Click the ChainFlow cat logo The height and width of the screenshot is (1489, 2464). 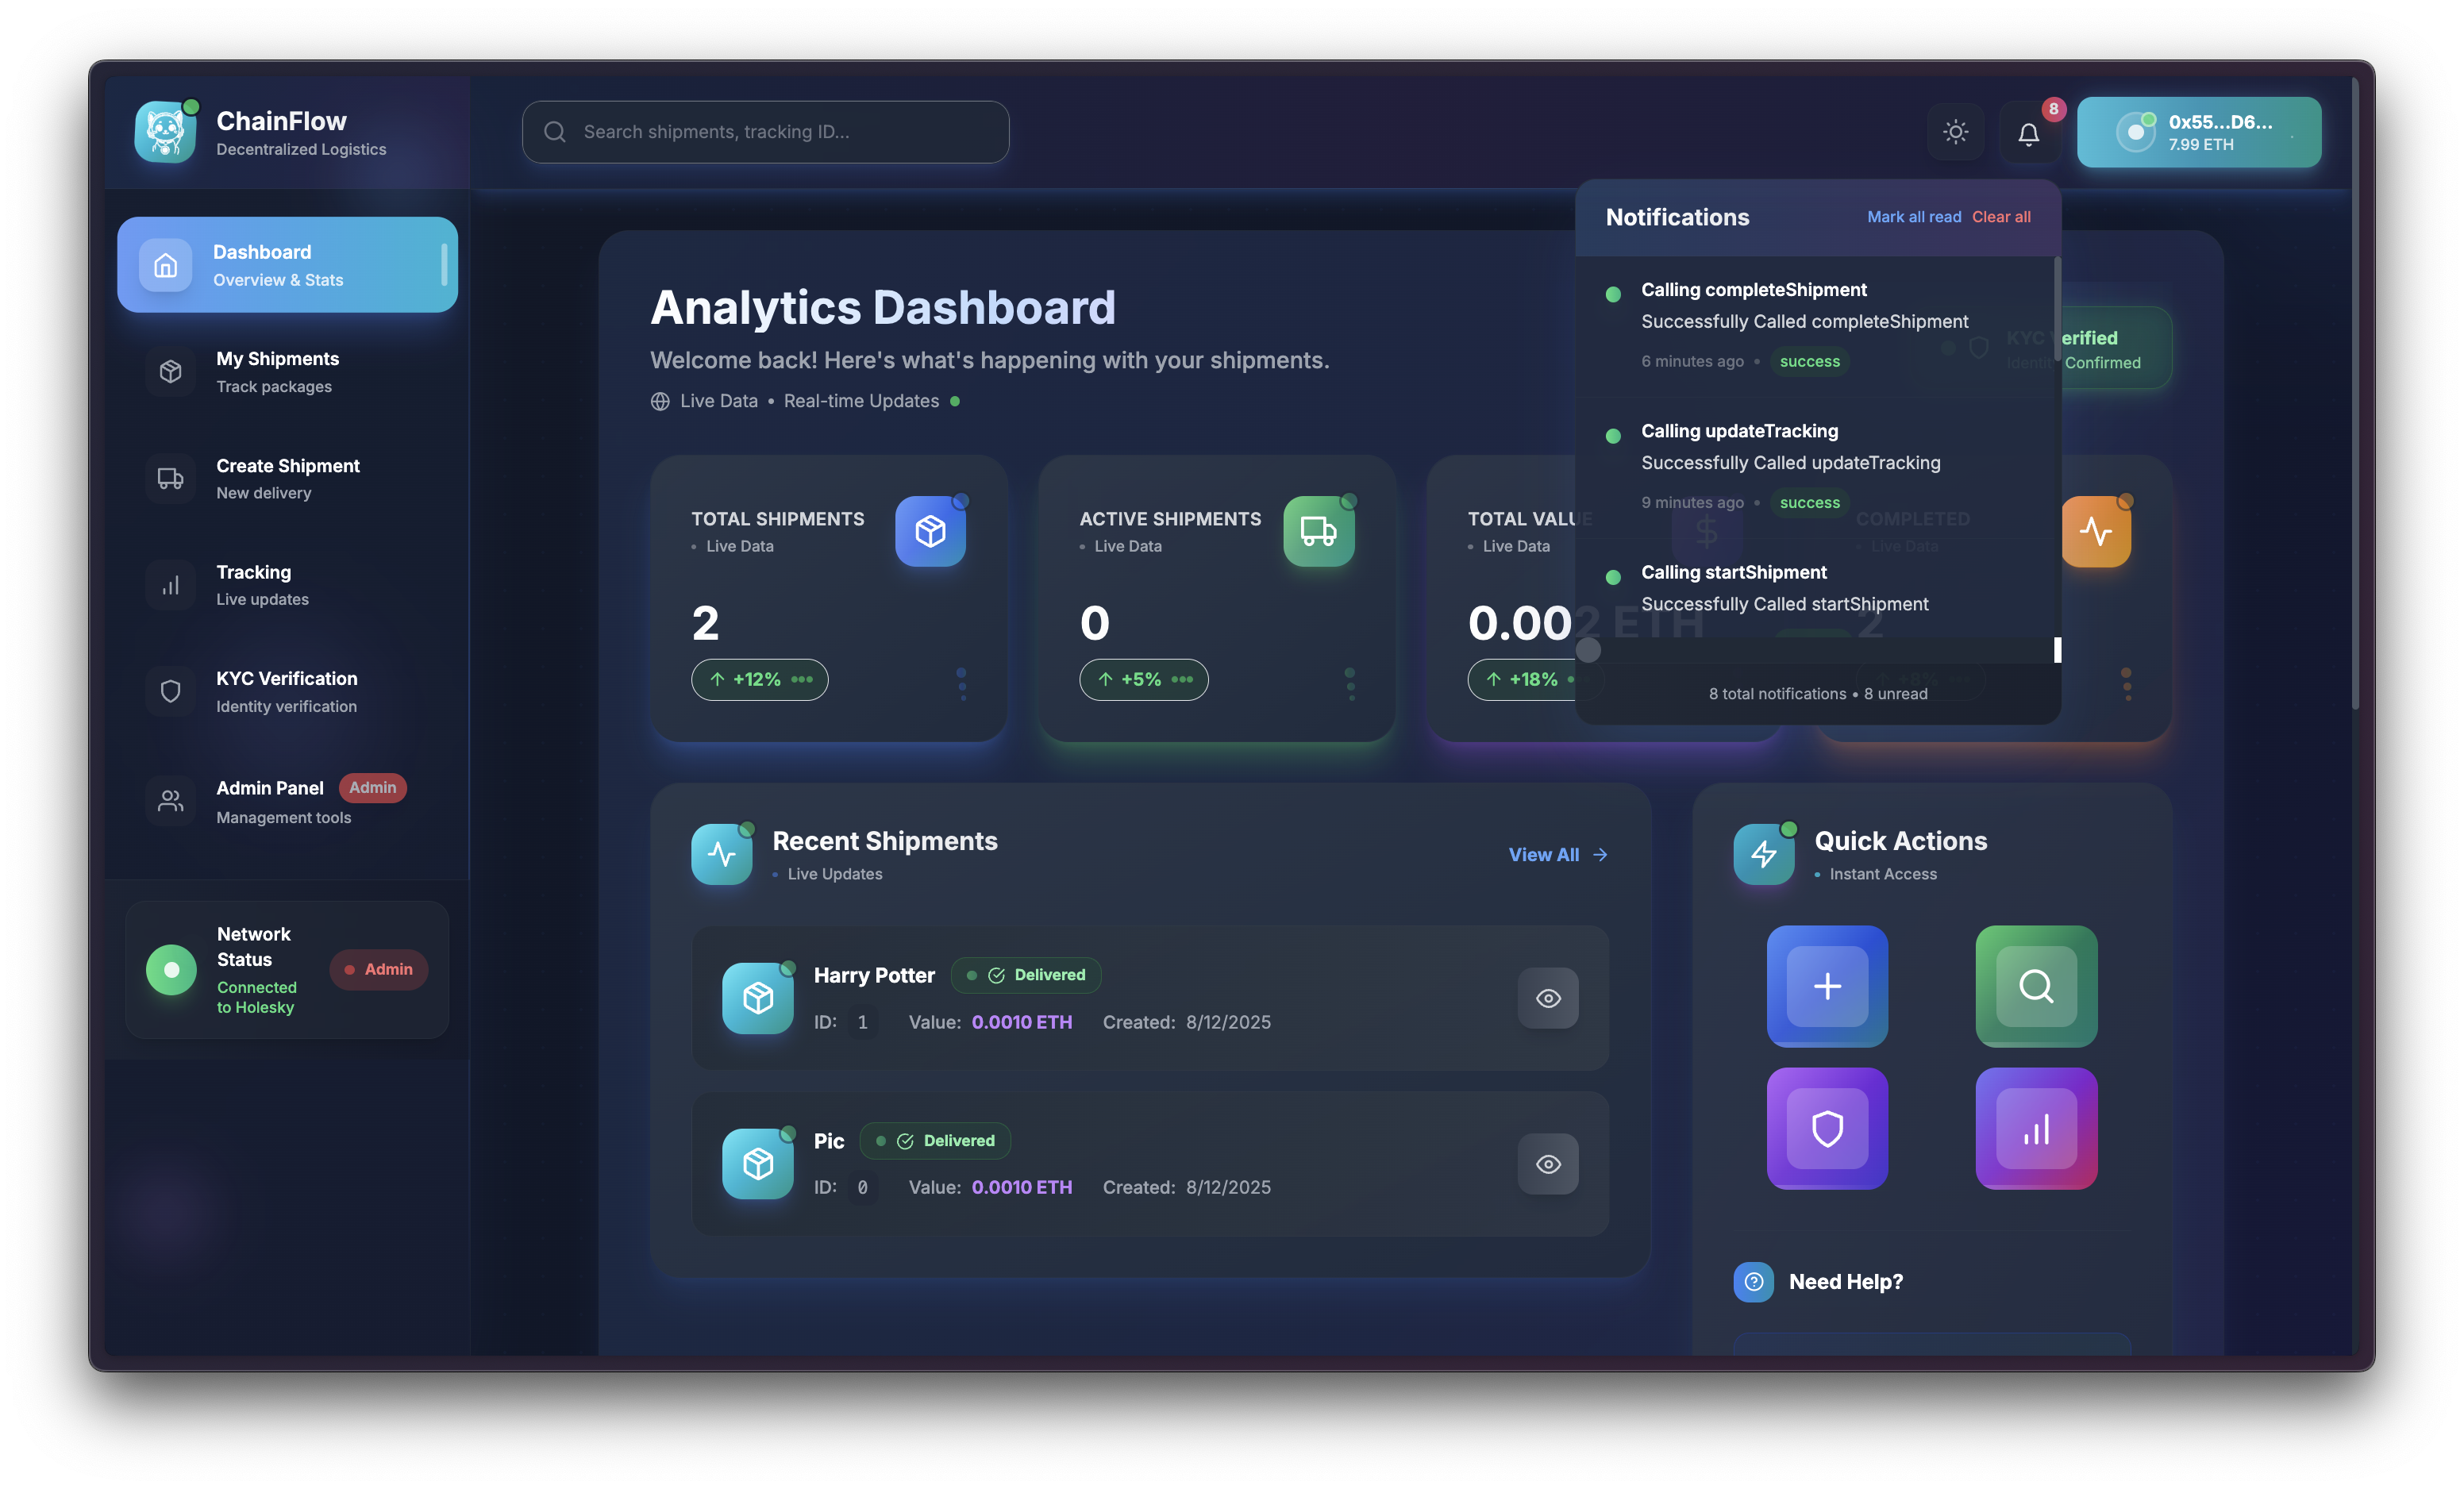tap(166, 132)
